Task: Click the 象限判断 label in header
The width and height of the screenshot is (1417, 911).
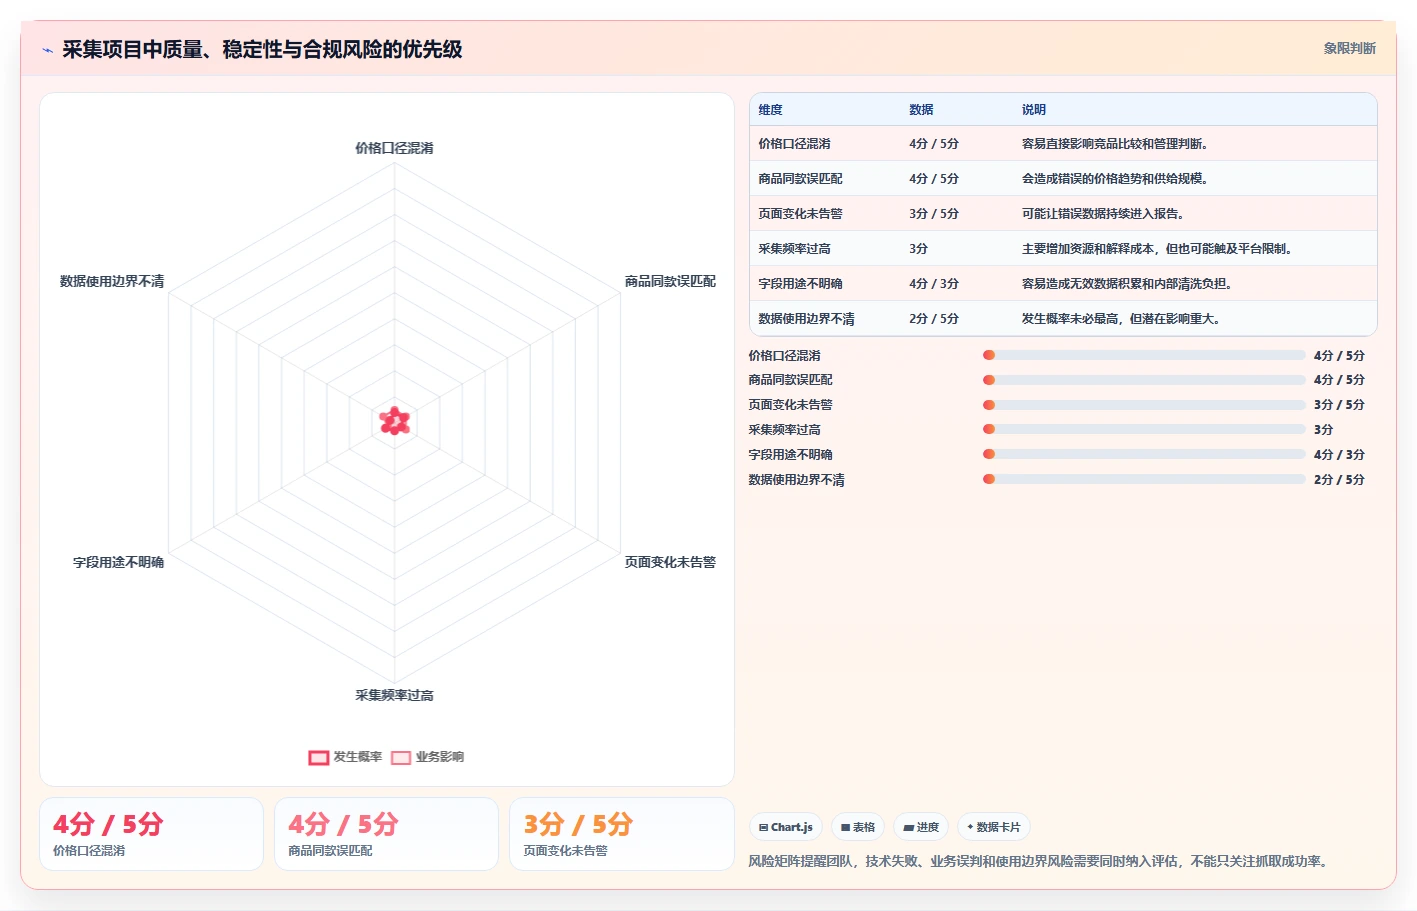Action: pyautogui.click(x=1349, y=48)
